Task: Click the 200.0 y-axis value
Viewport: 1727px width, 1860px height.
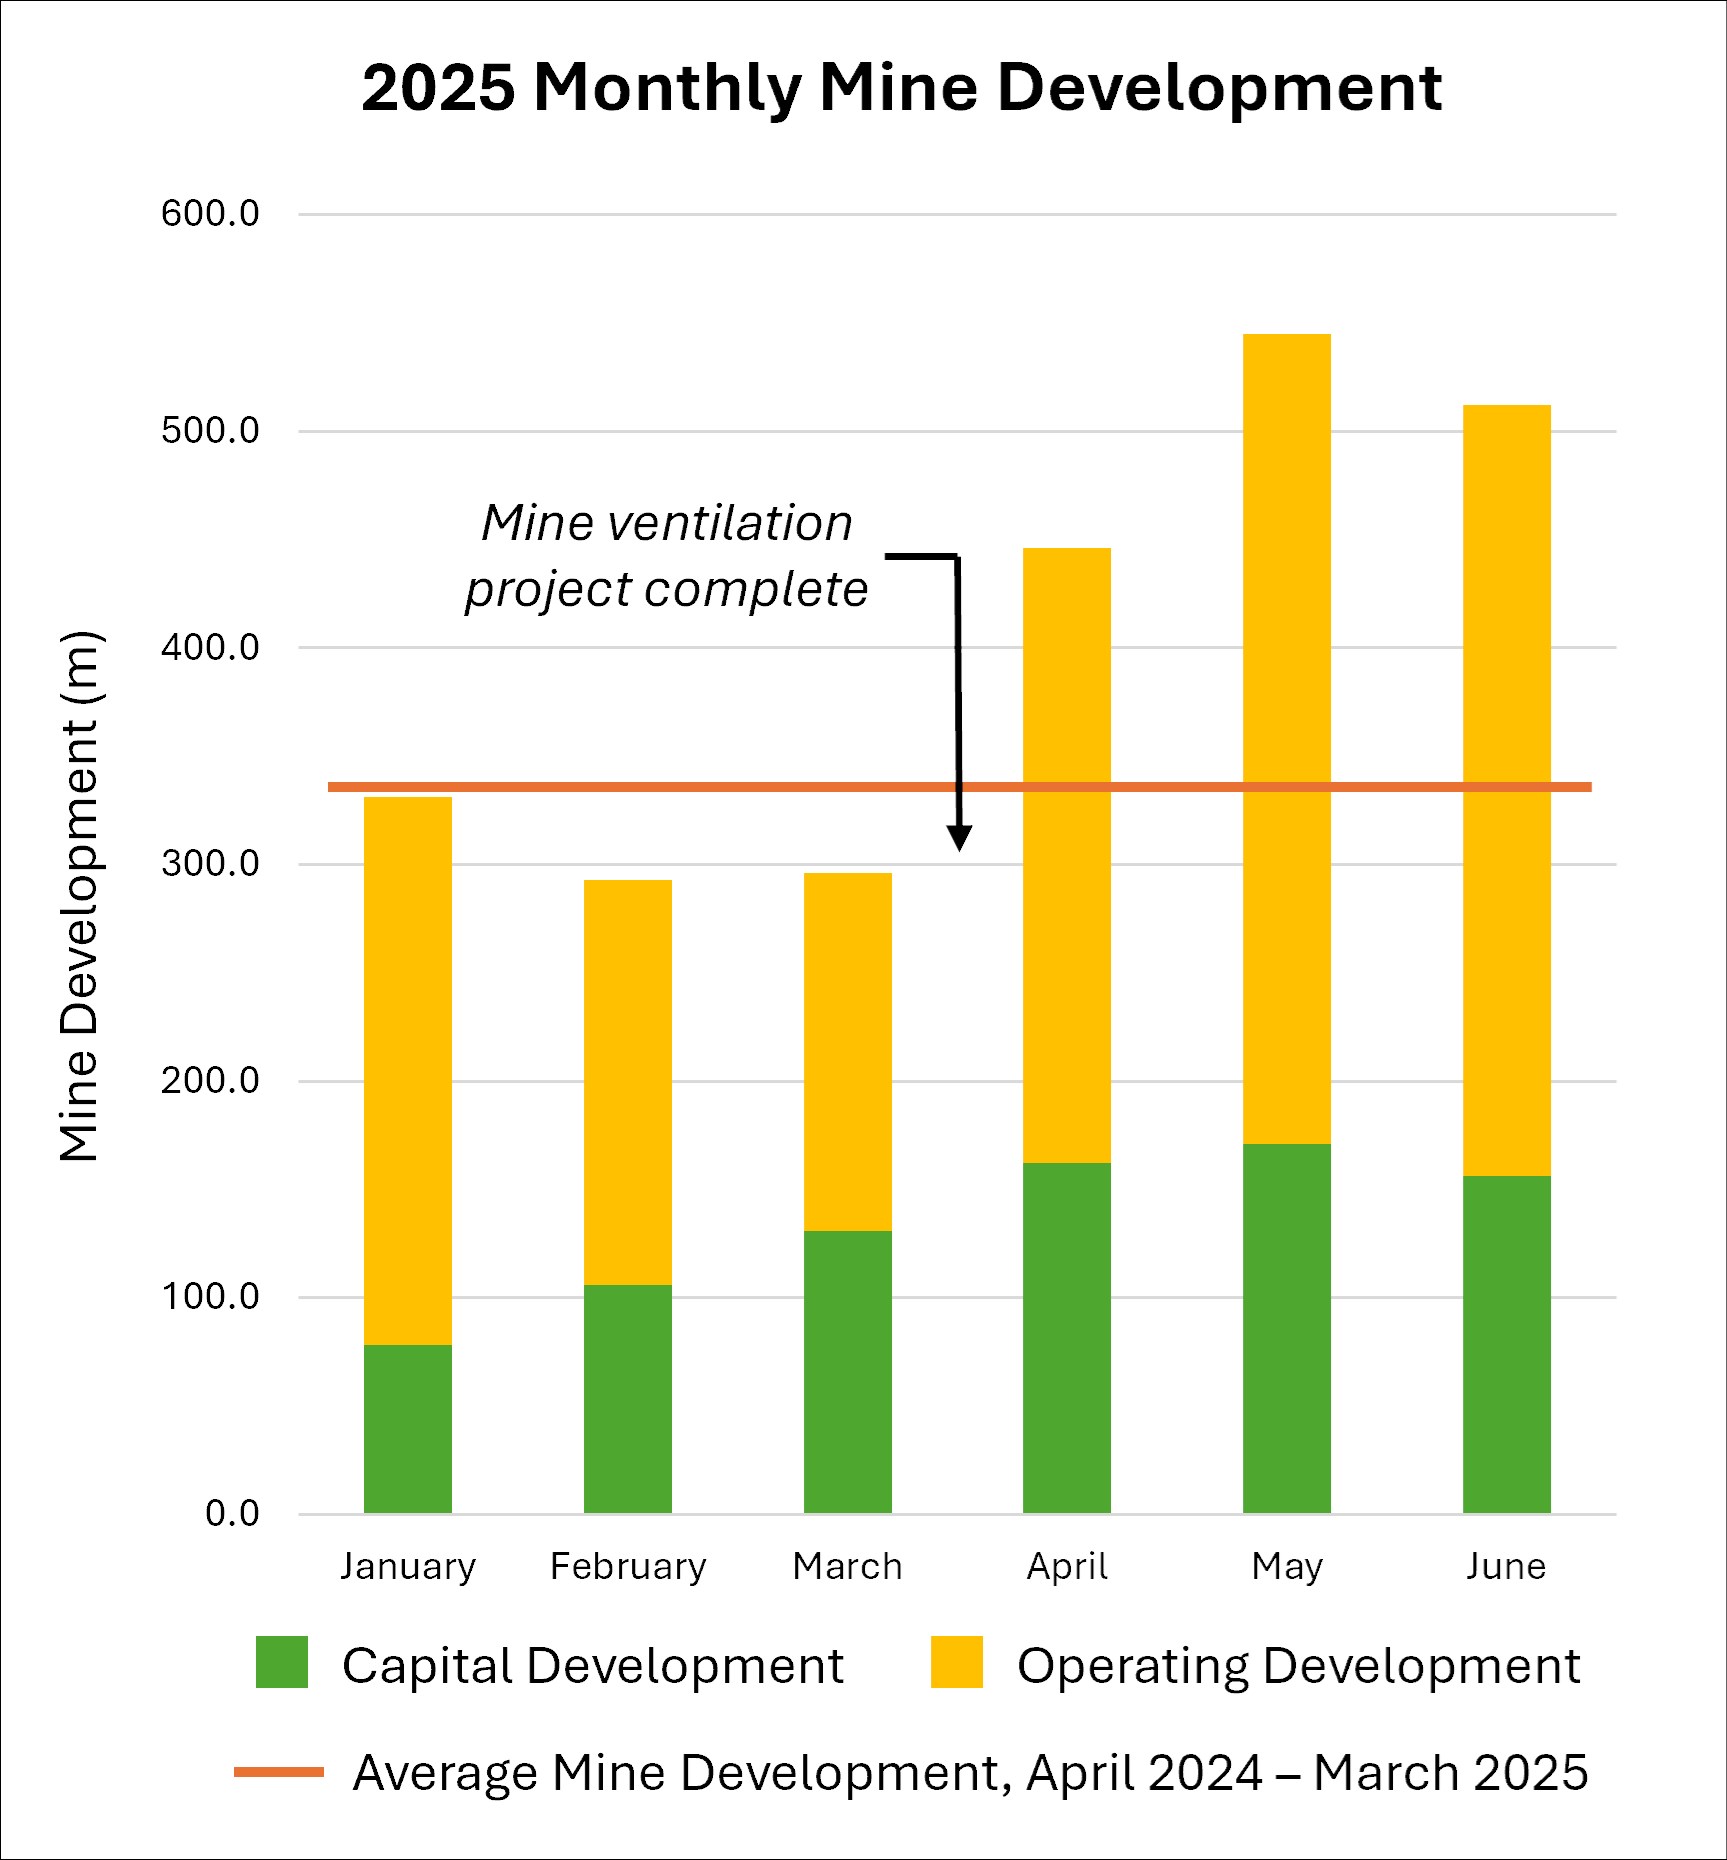Action: pos(210,1080)
